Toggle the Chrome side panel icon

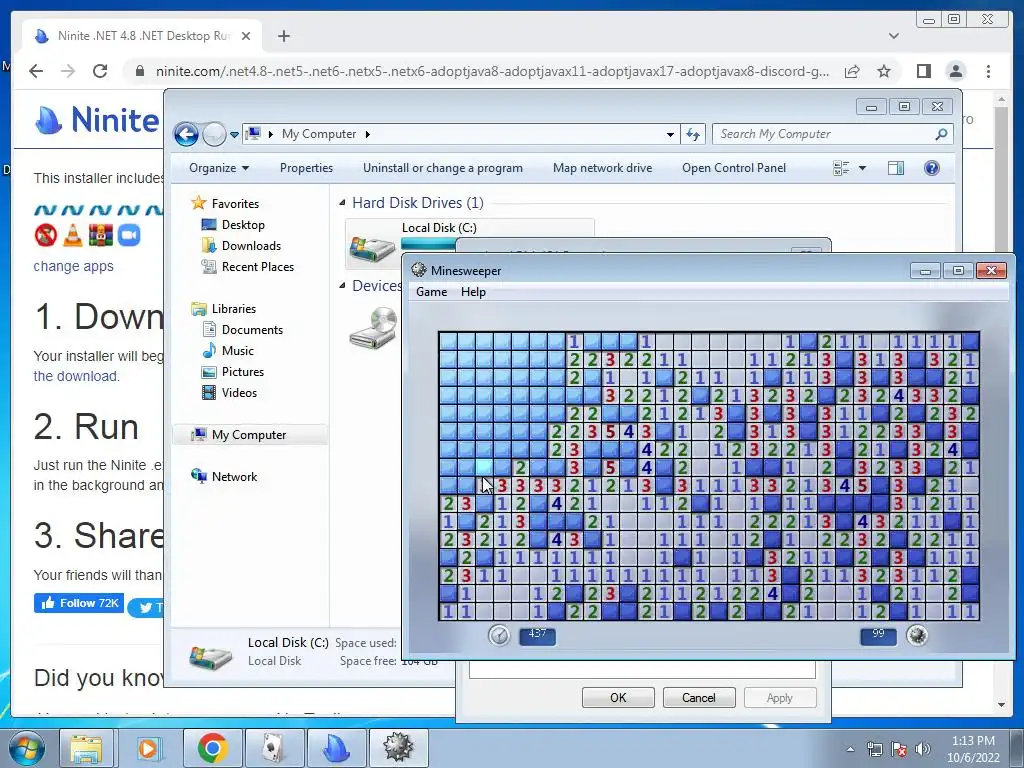[923, 71]
